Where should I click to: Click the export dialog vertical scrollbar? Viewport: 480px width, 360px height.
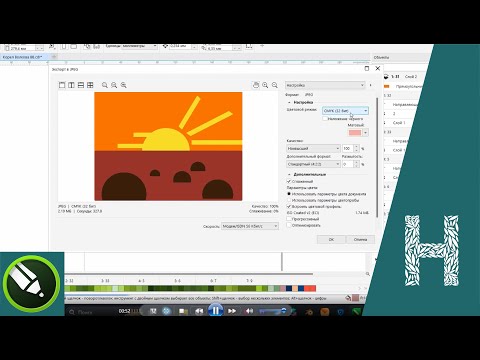coord(377,157)
